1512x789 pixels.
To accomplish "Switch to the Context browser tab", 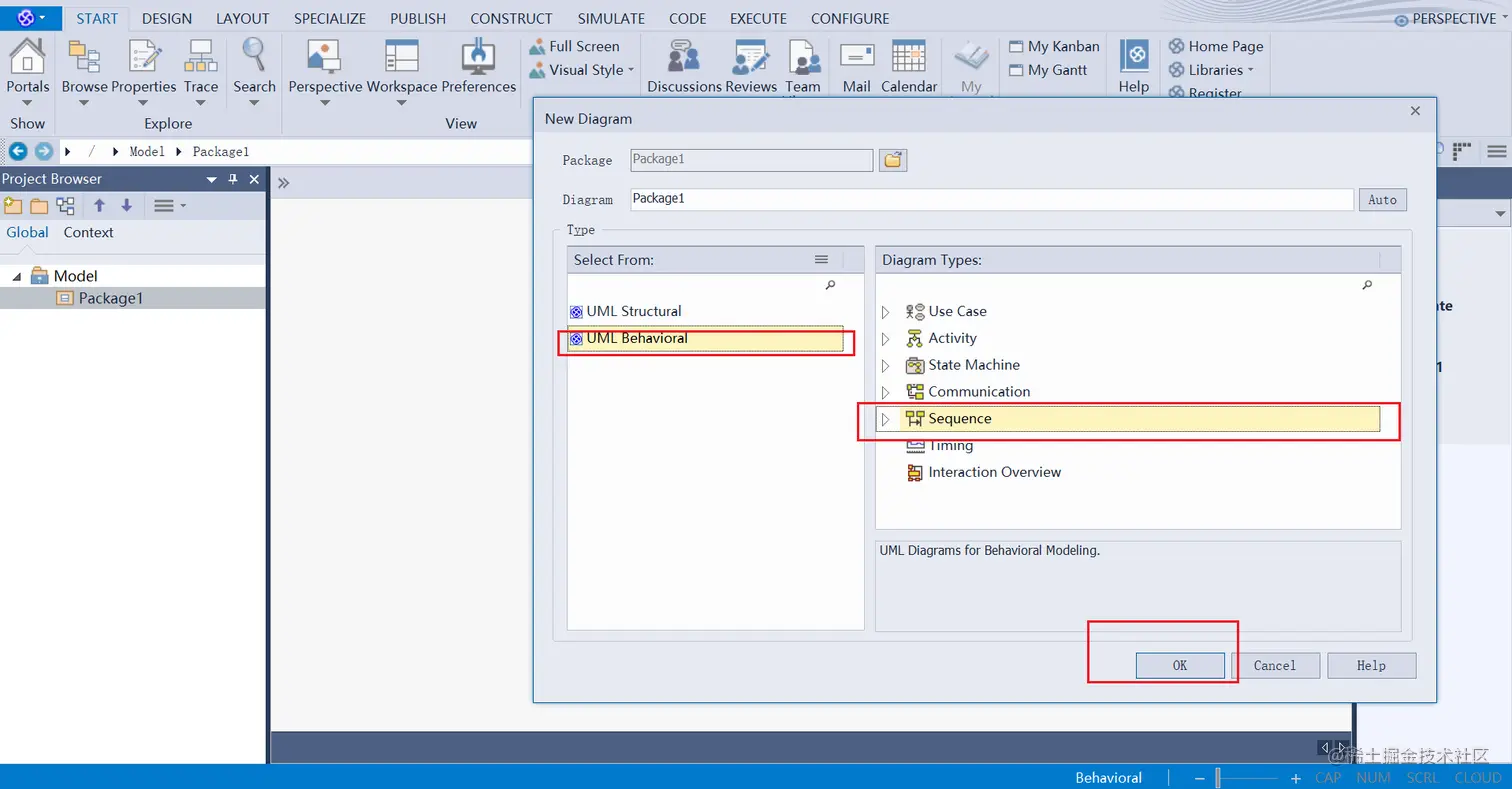I will click(88, 232).
